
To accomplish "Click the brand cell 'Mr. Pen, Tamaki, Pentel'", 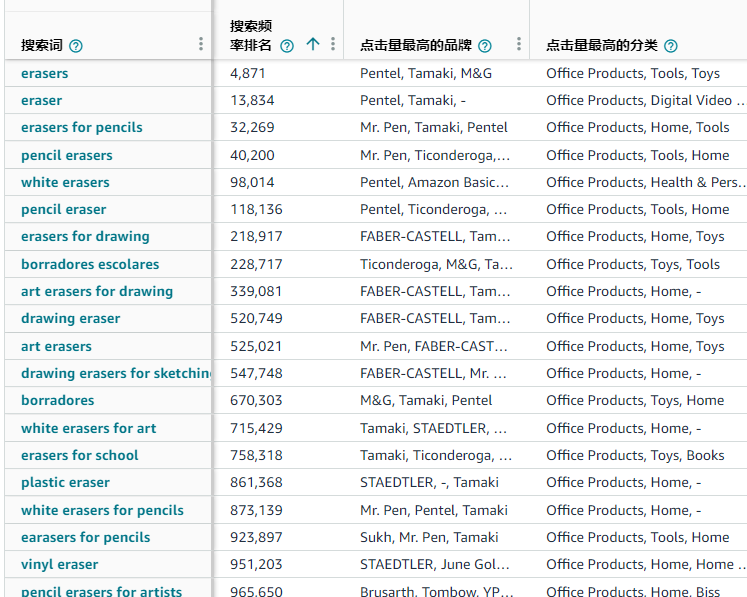I will (x=434, y=127).
